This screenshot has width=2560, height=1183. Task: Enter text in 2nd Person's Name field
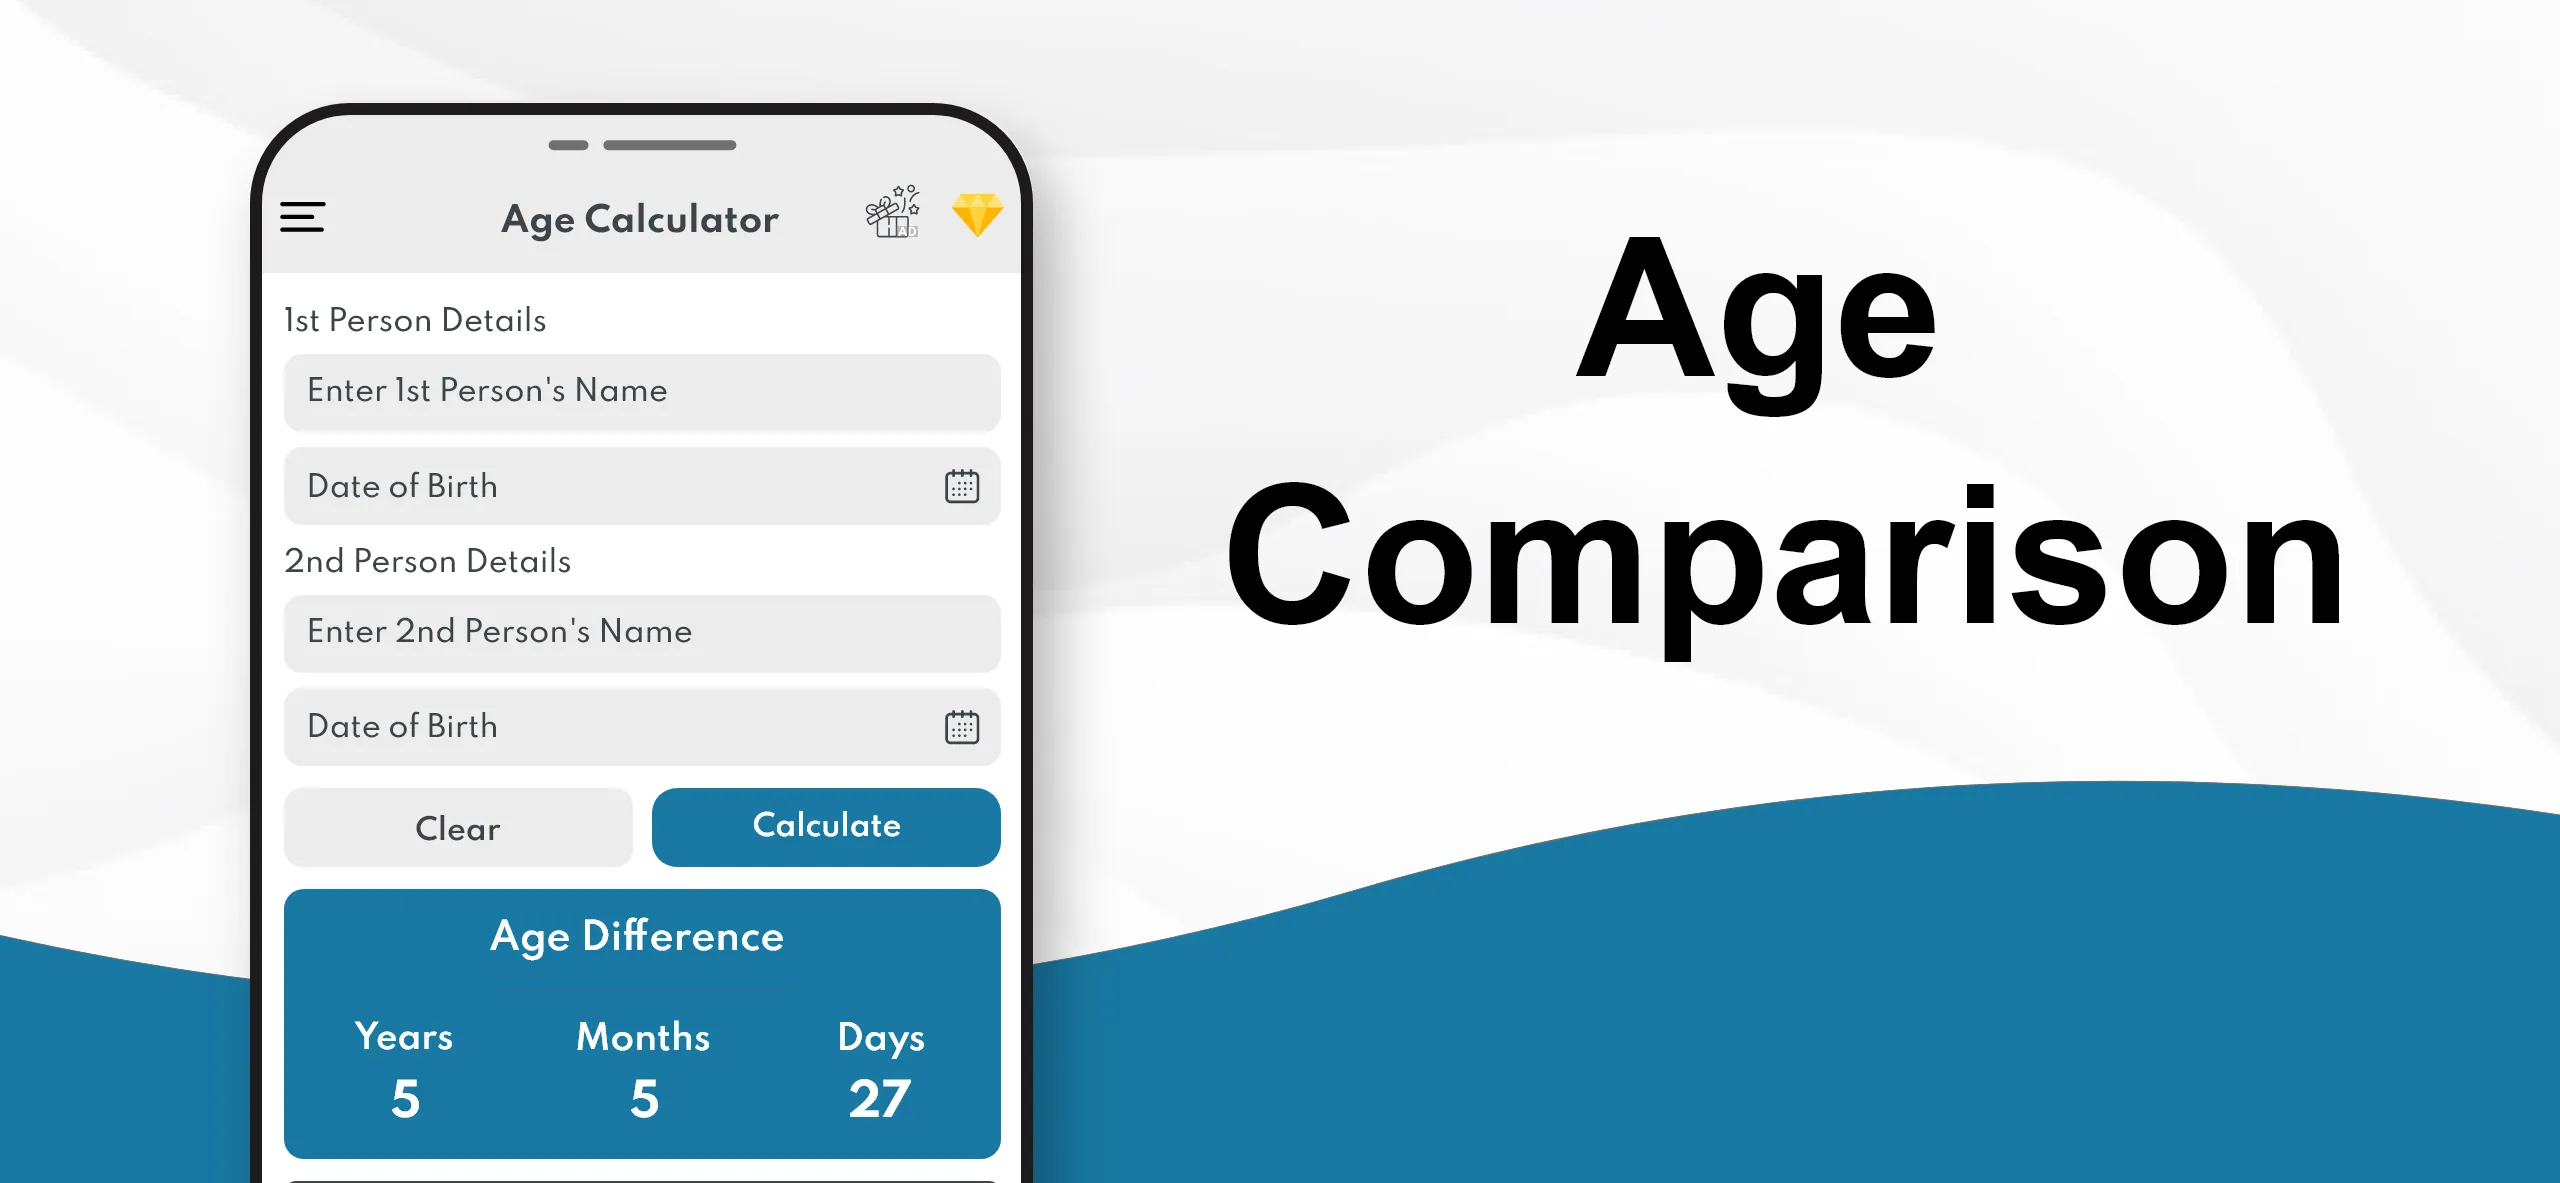643,633
